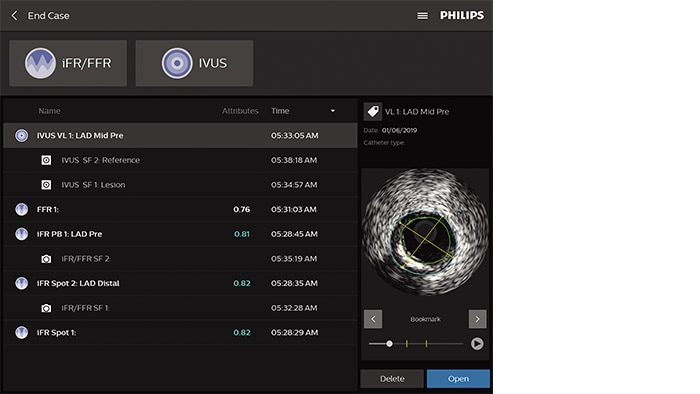Image resolution: width=700 pixels, height=394 pixels.
Task: Click the blue Open button
Action: [458, 378]
